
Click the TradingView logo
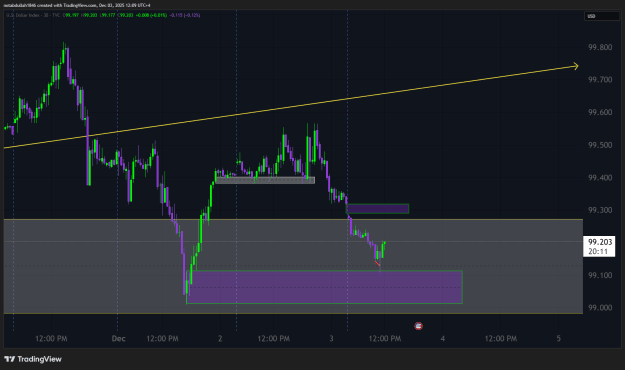coord(33,359)
